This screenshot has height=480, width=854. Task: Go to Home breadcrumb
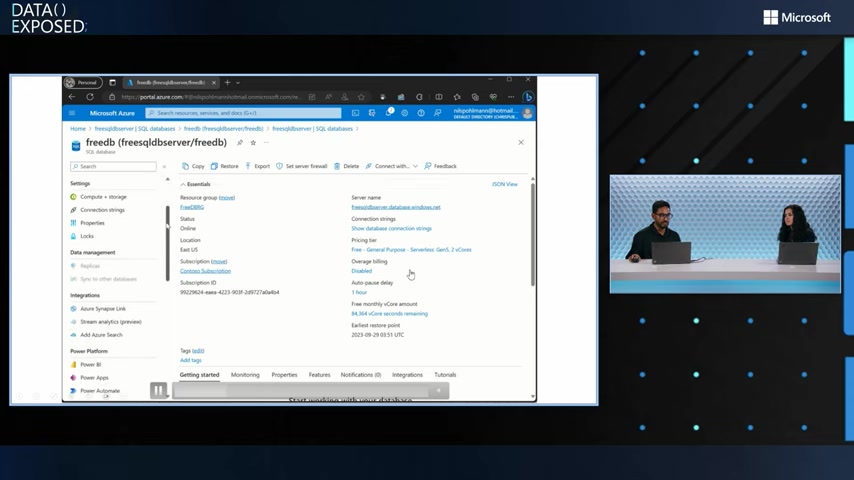click(x=78, y=129)
